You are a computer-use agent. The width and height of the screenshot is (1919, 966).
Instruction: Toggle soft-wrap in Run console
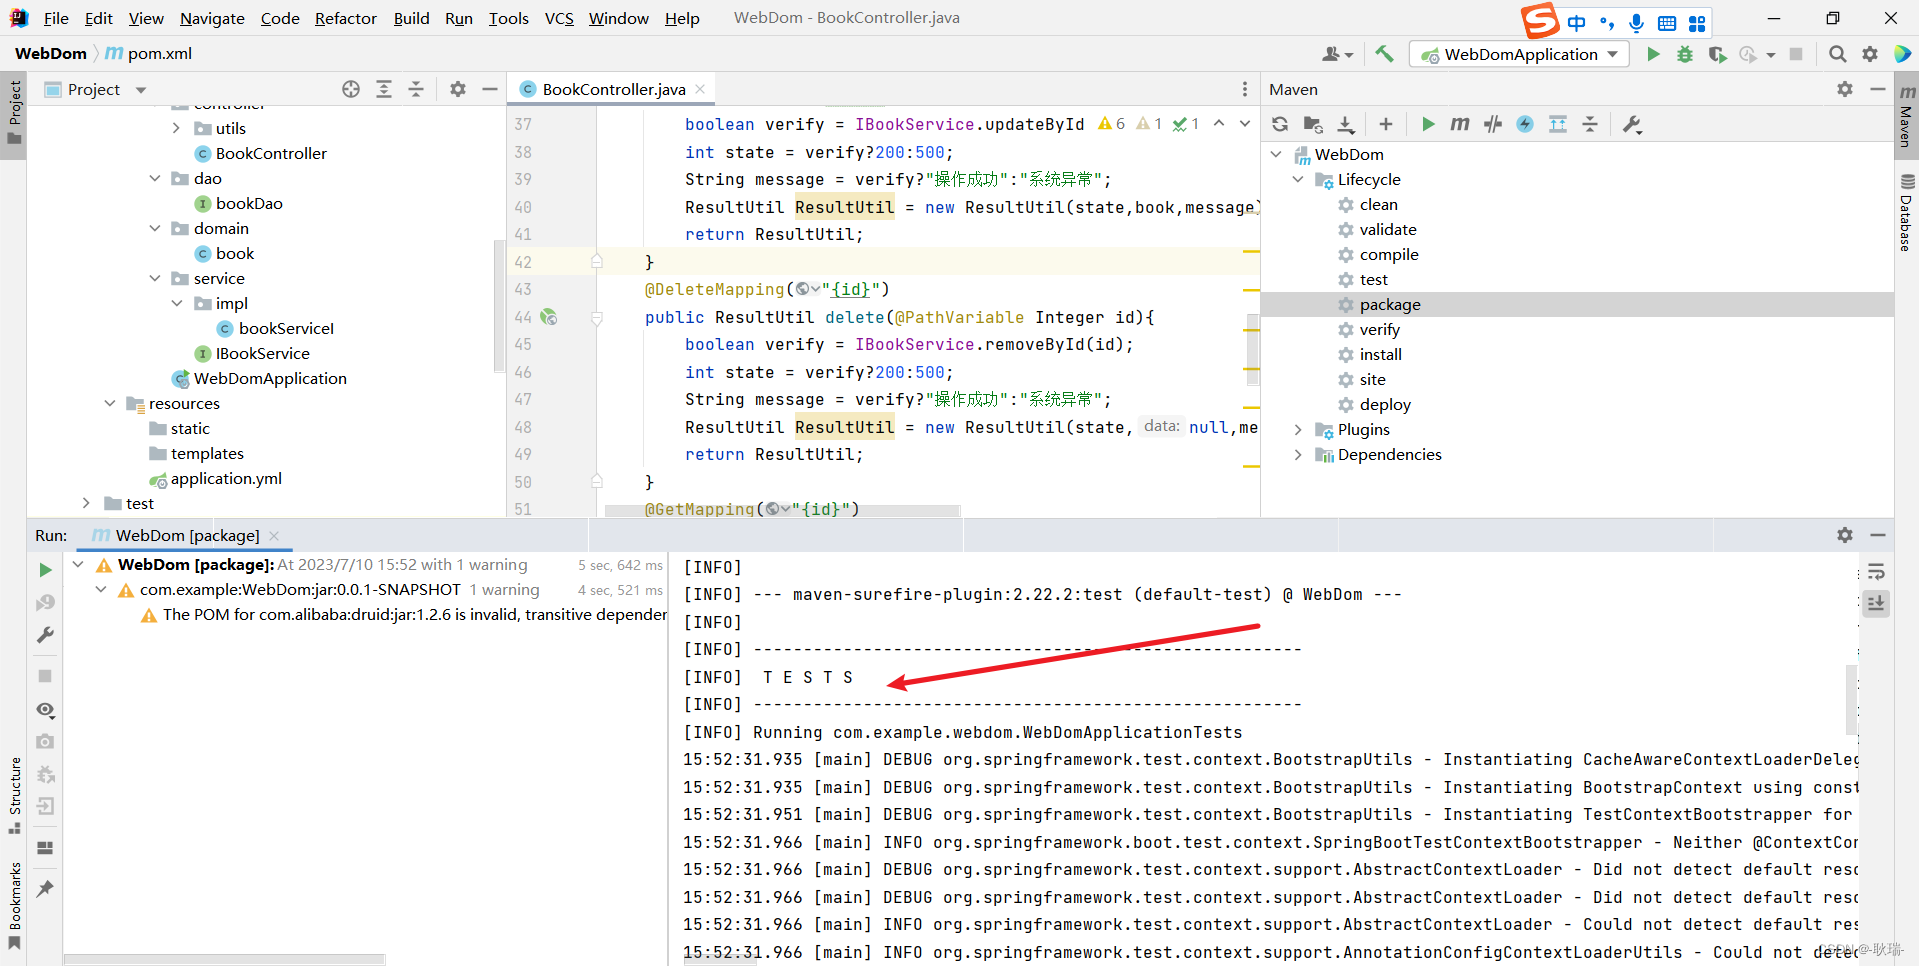(1876, 572)
